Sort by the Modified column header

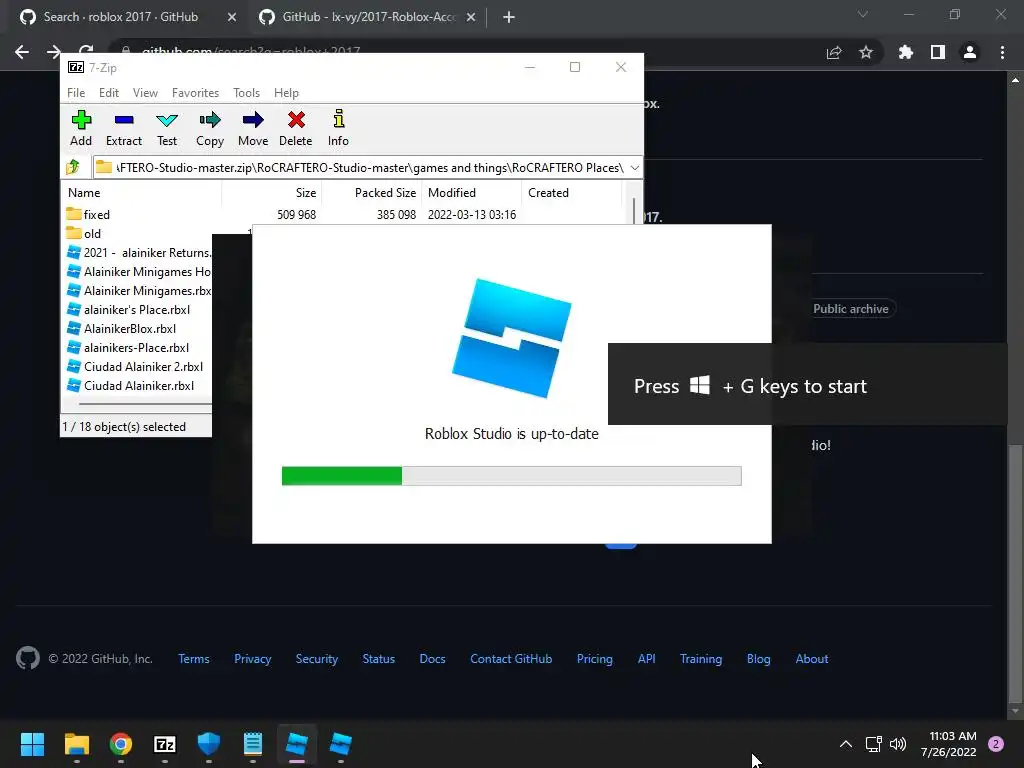pos(472,193)
